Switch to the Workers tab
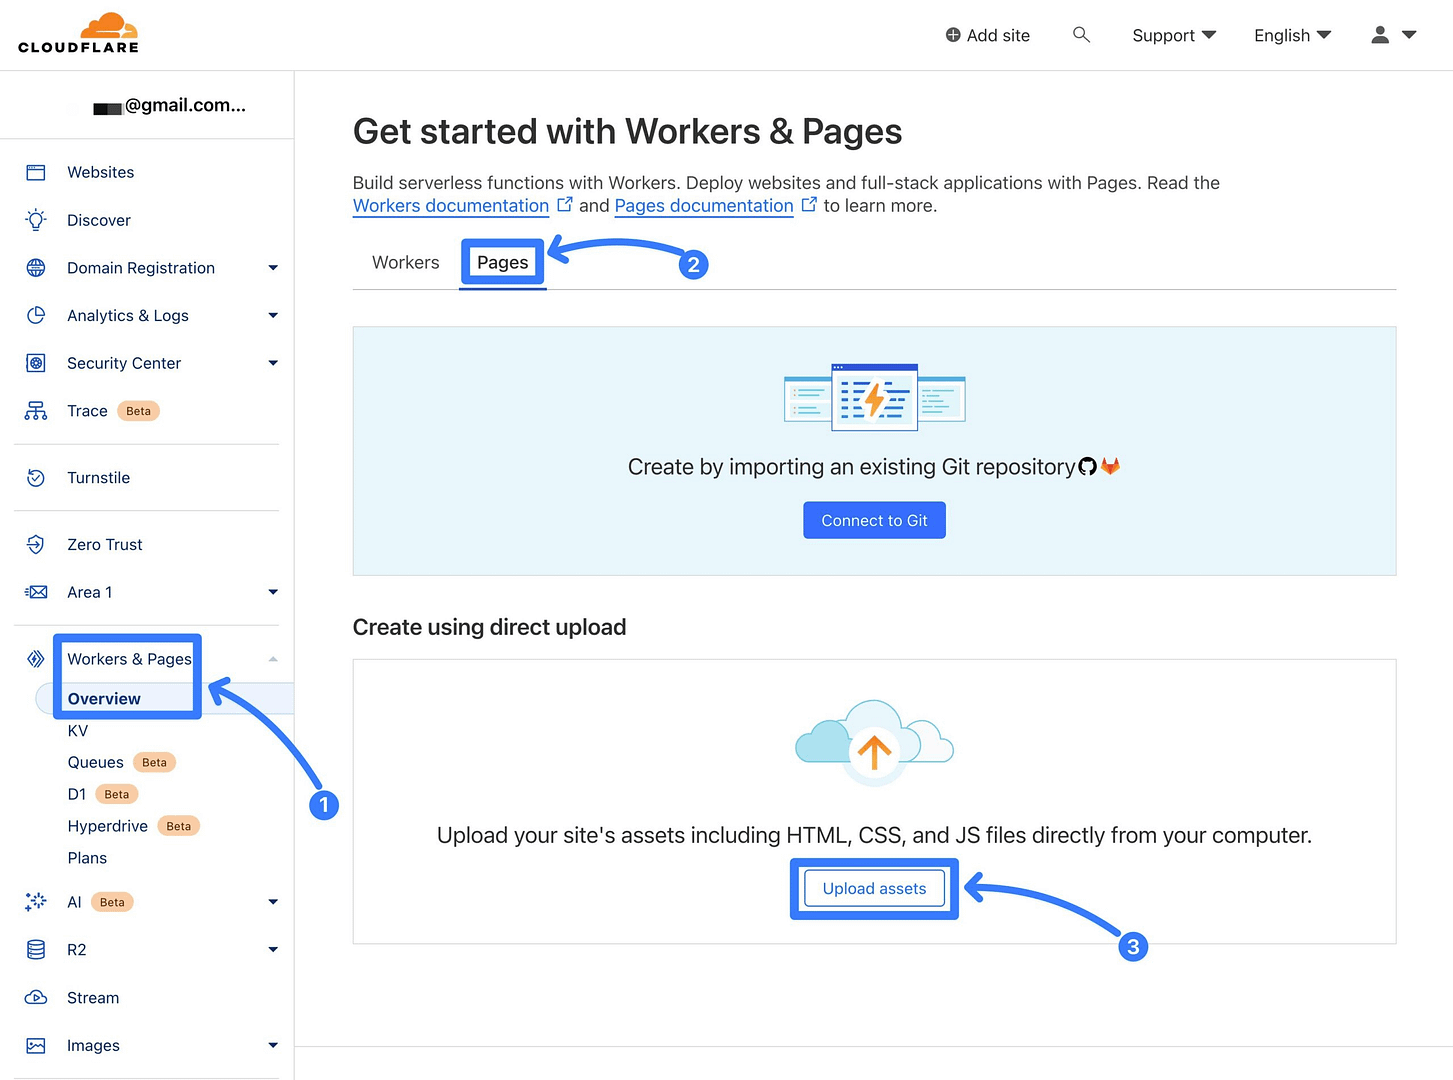This screenshot has width=1453, height=1080. (x=405, y=262)
